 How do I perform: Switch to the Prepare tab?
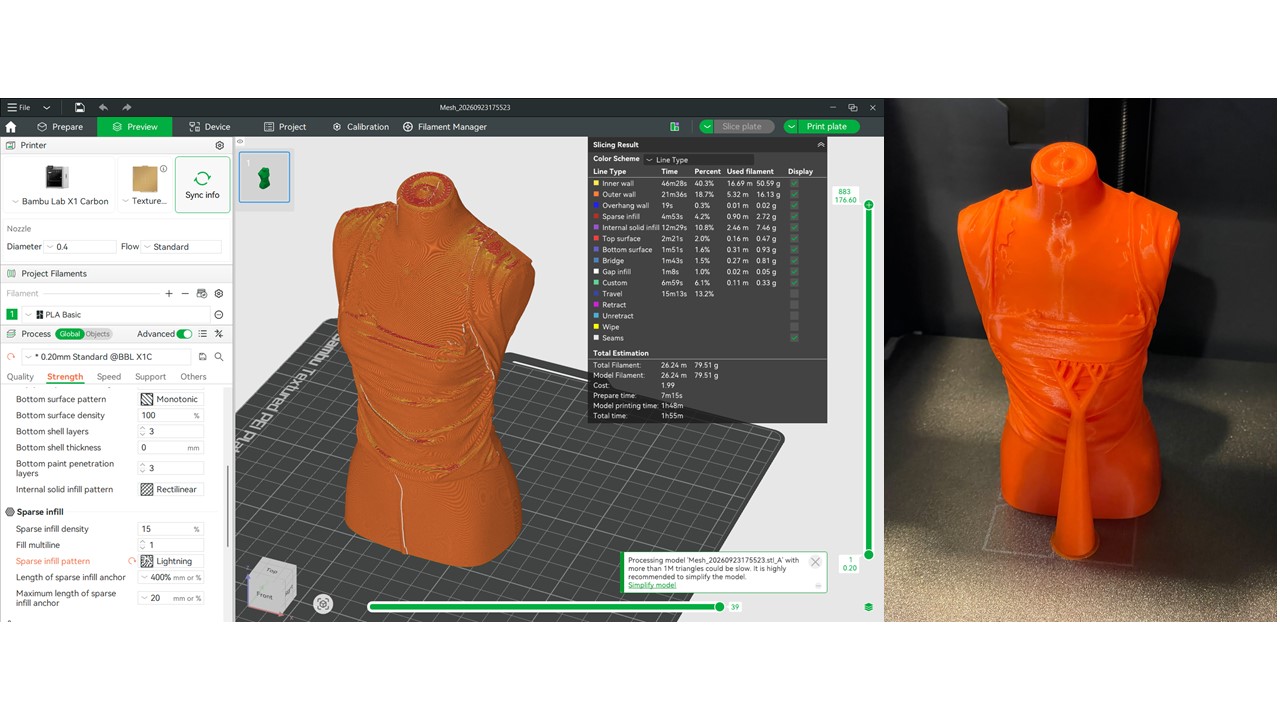coord(60,127)
